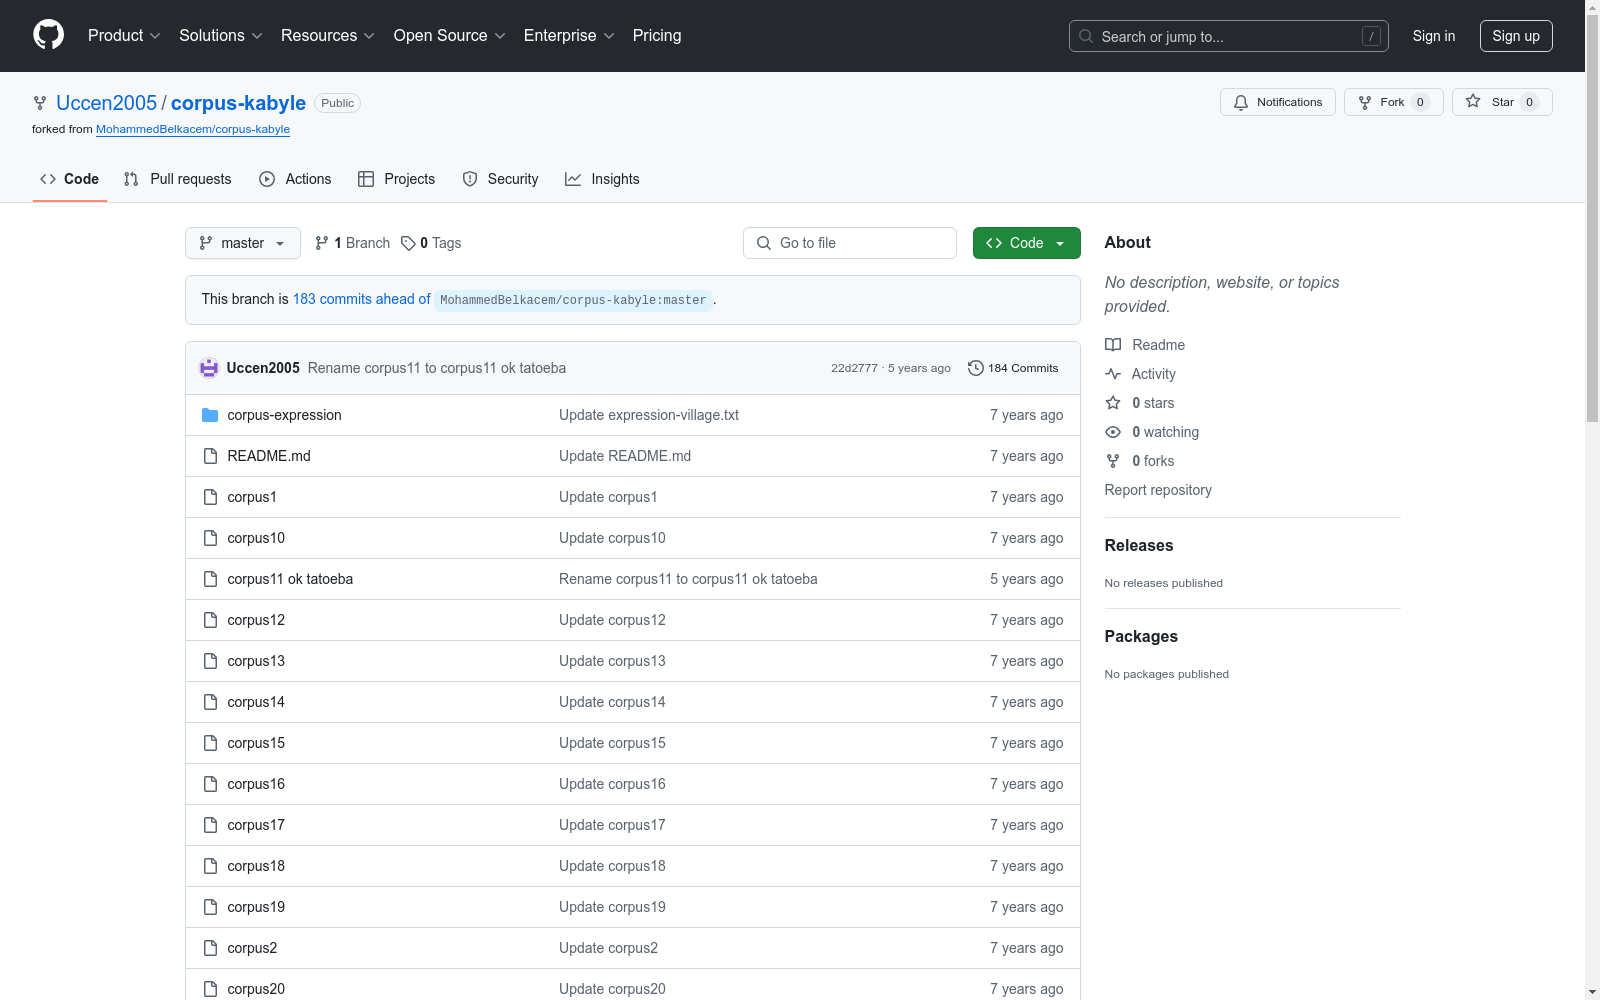This screenshot has width=1600, height=1000.
Task: Expand the Enterprise menu
Action: 569,35
